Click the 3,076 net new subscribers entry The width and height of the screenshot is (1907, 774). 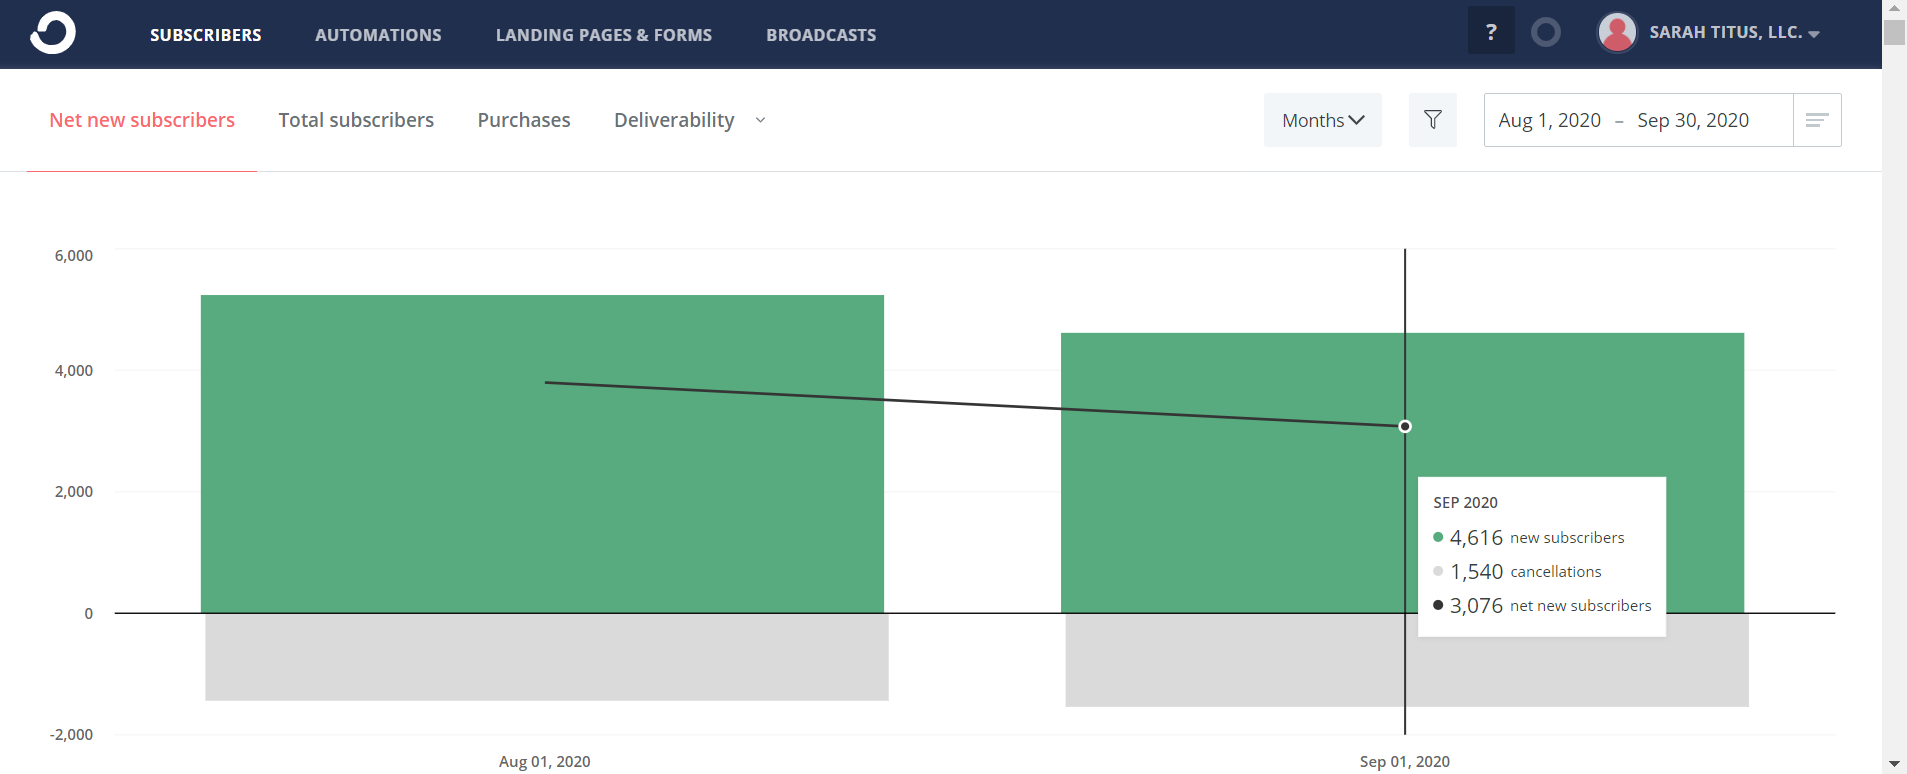click(1542, 606)
